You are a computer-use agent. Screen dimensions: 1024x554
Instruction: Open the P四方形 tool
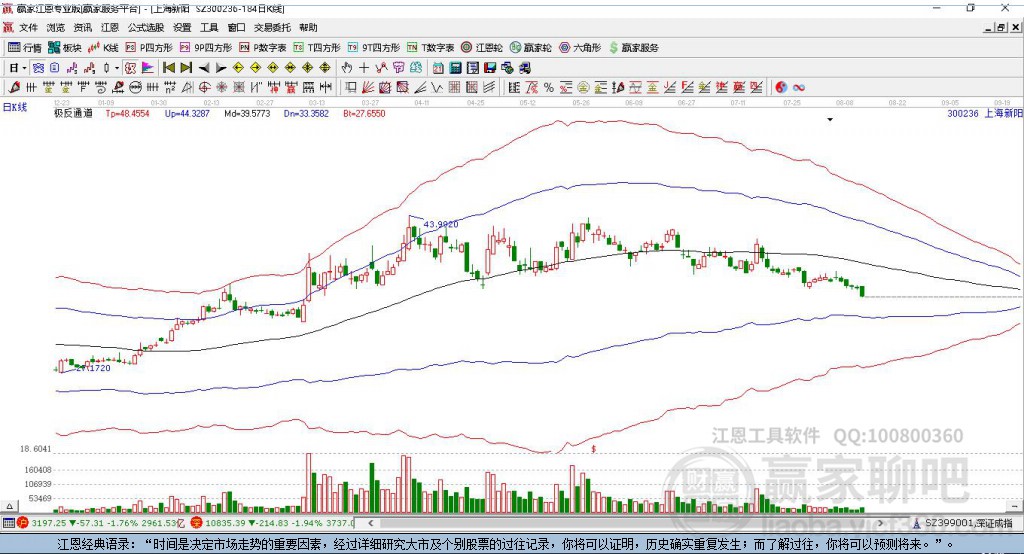149,48
